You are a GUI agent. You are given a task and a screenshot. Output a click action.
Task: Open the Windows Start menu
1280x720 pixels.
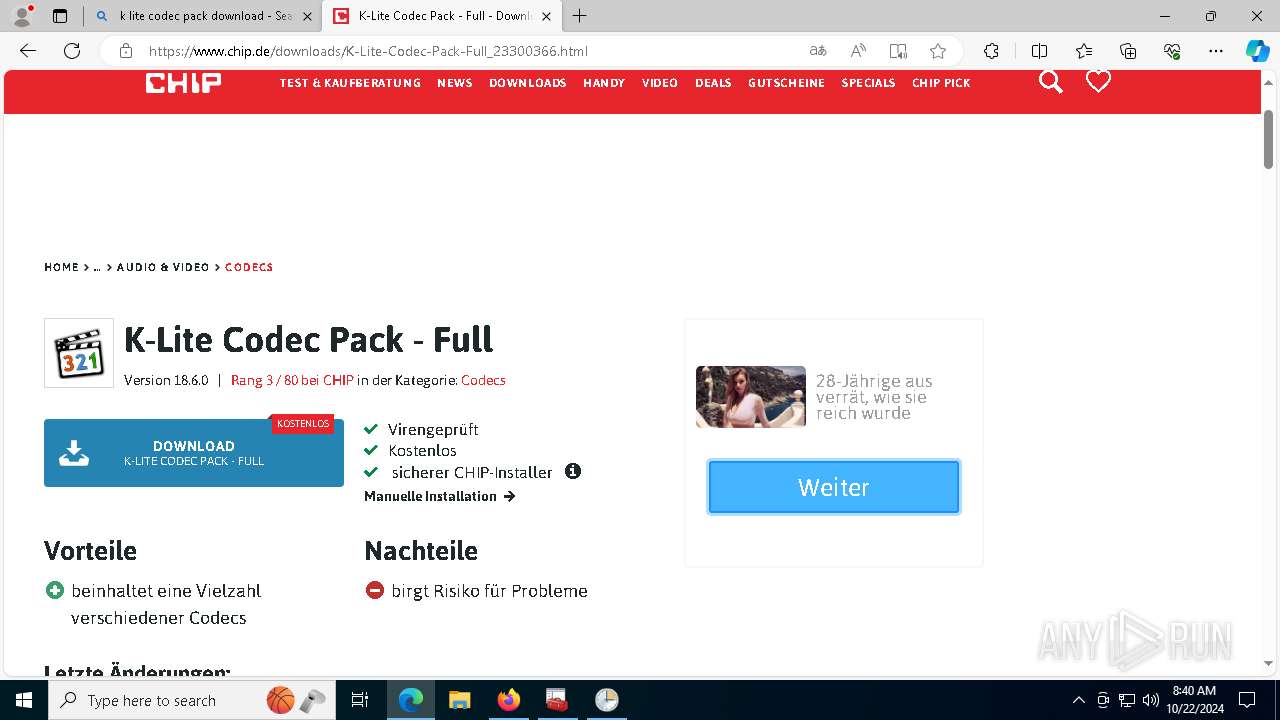coord(24,700)
